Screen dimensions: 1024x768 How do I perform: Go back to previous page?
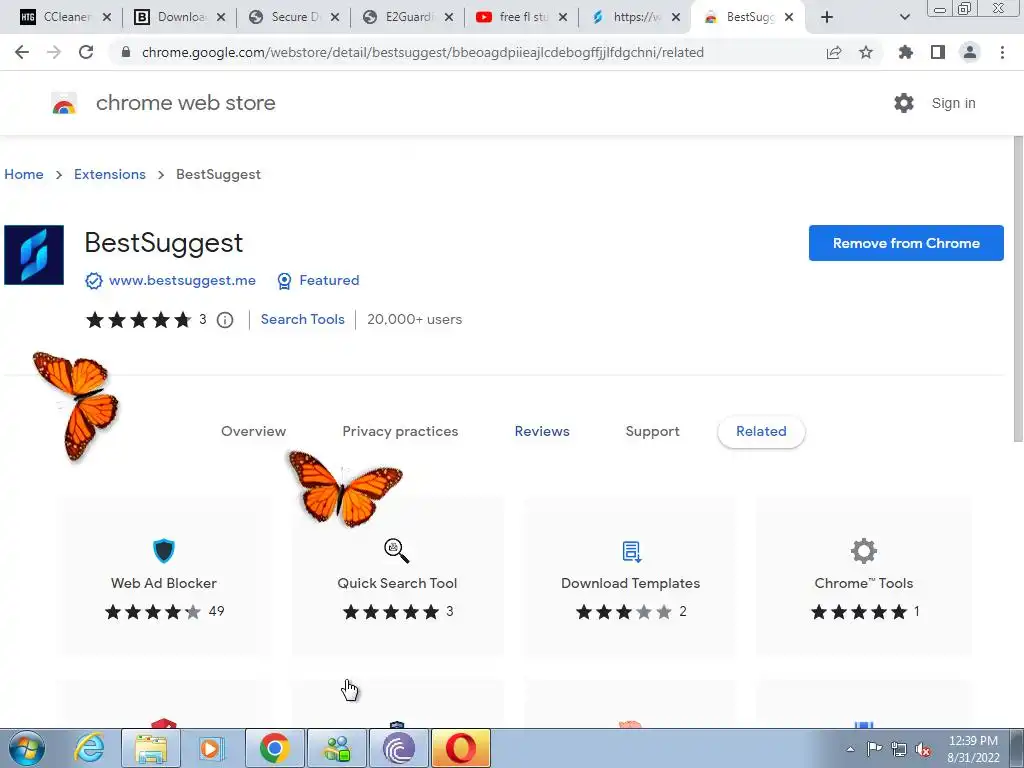coord(22,52)
